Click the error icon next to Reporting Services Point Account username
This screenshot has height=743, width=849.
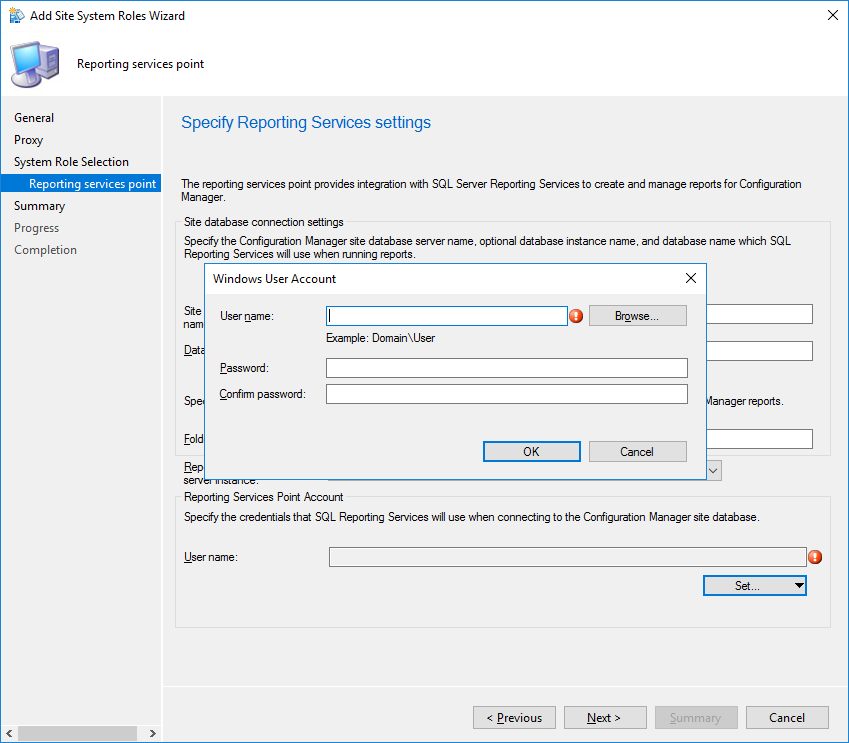[x=815, y=557]
